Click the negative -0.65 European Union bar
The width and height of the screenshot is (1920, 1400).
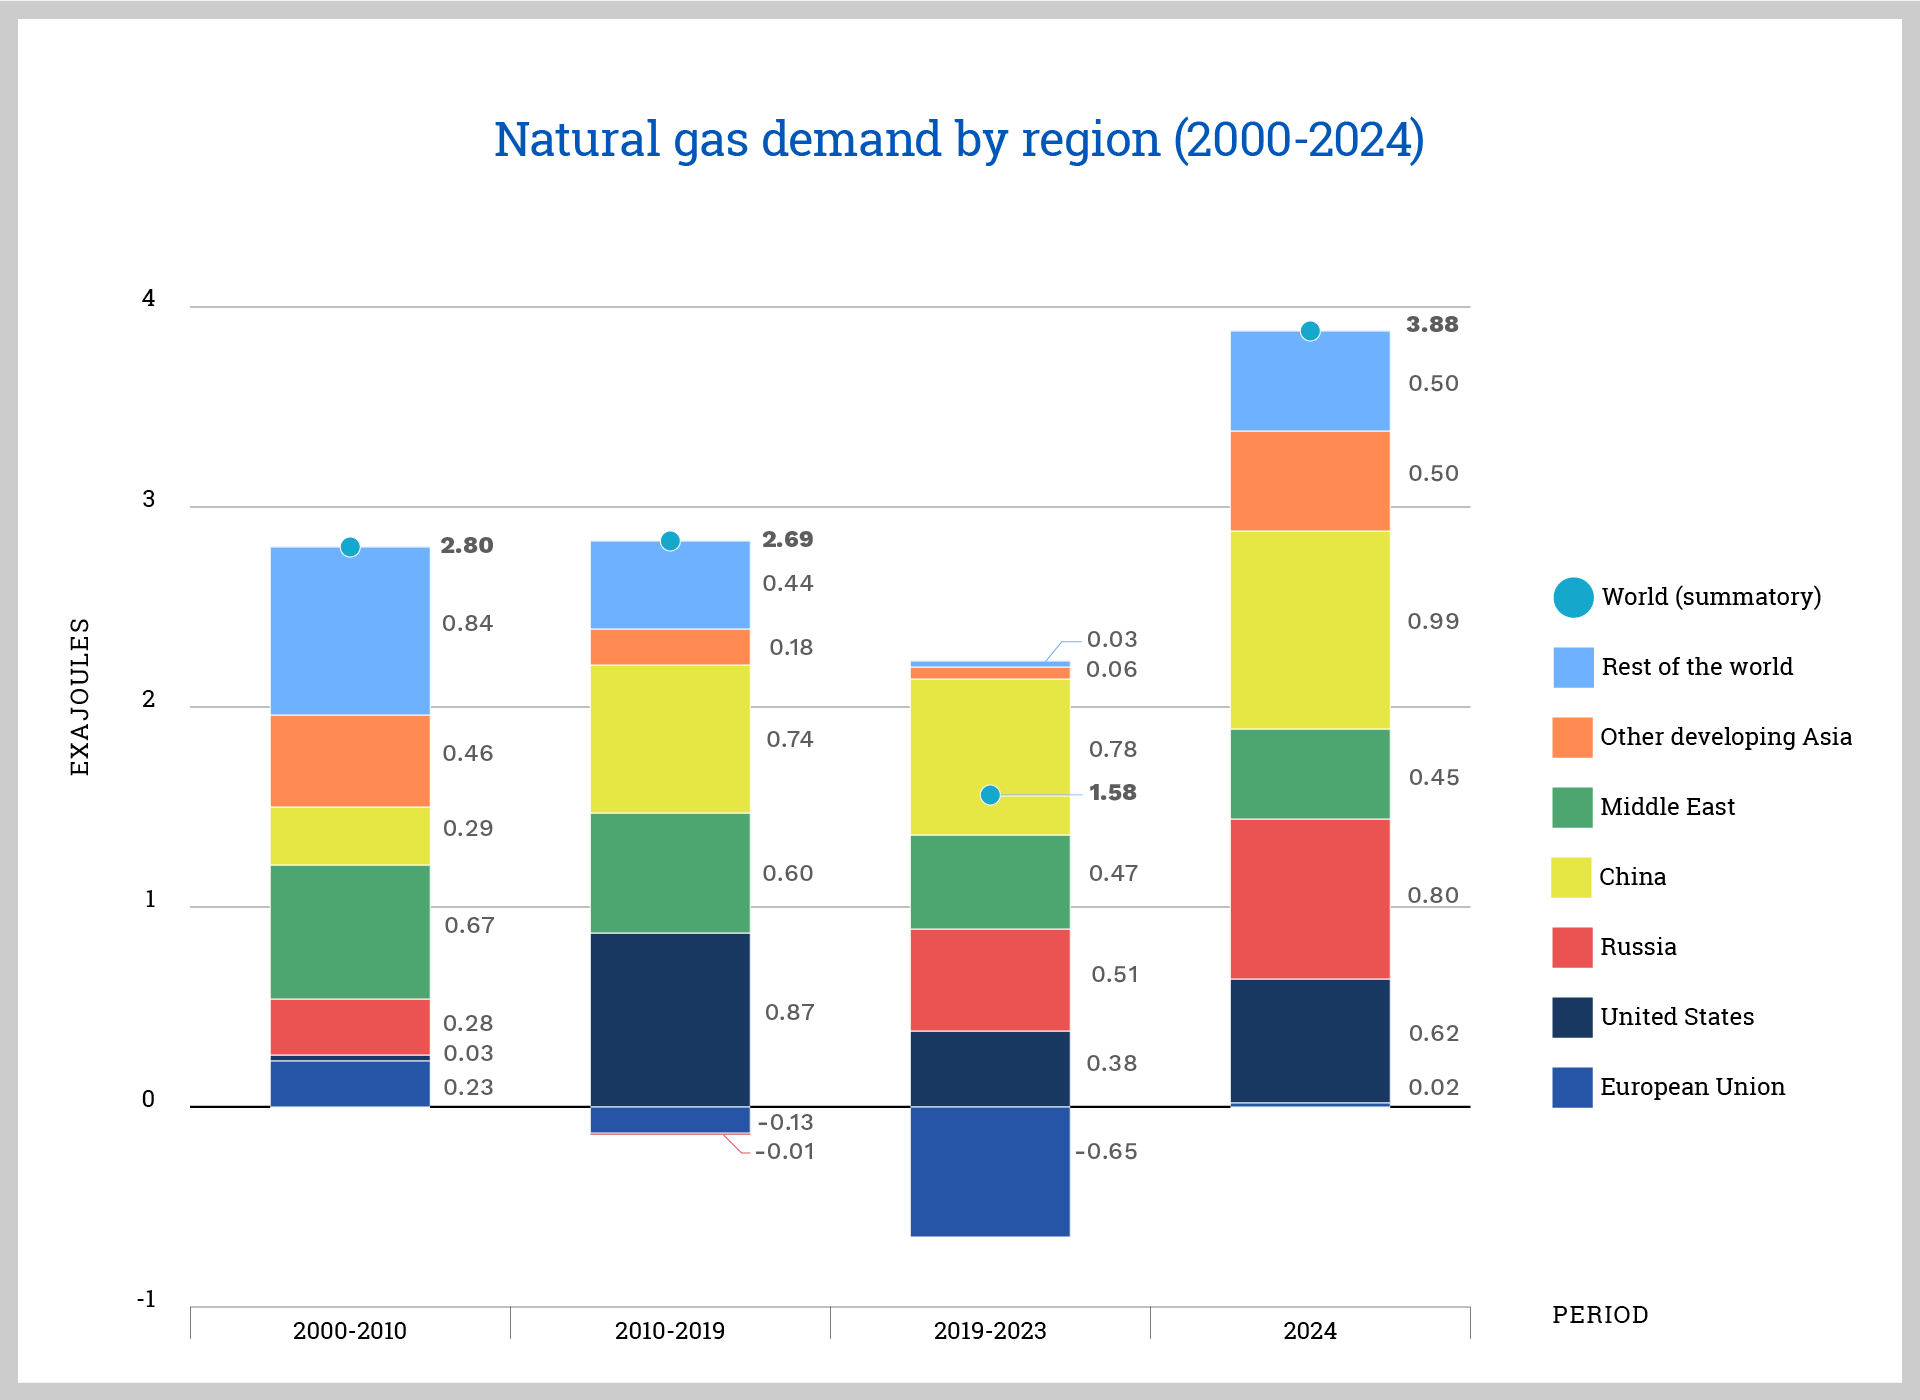pos(990,1171)
